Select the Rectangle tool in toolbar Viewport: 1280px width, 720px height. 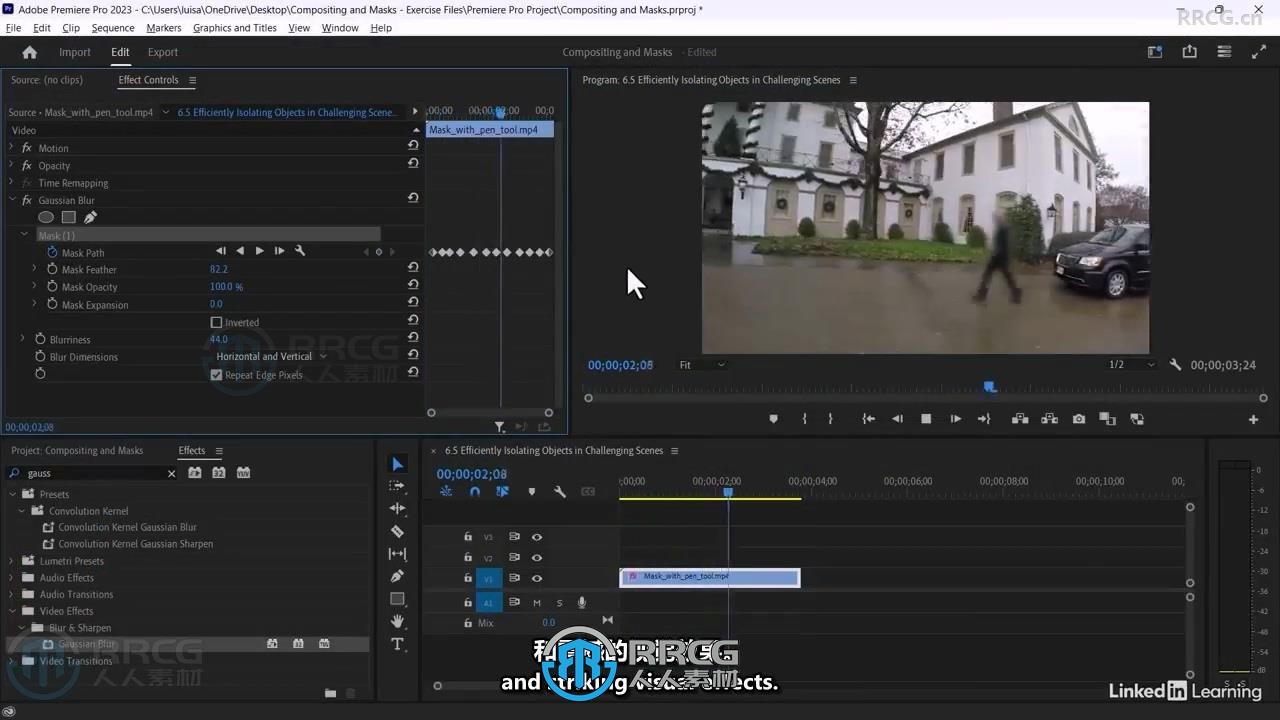click(397, 599)
